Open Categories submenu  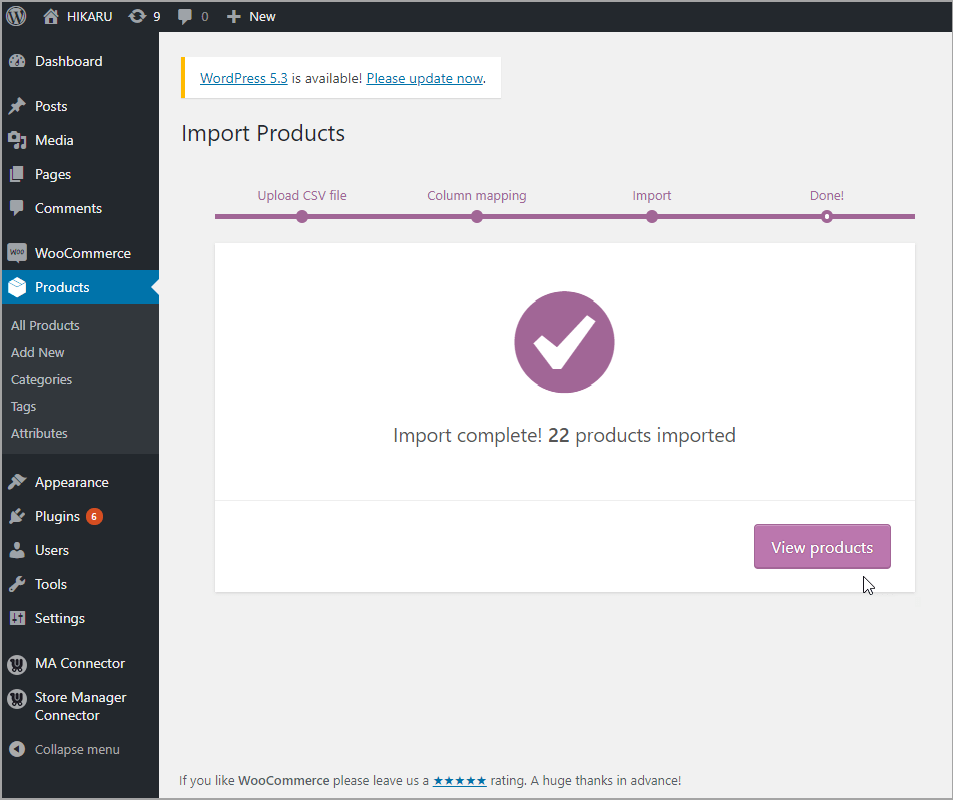click(41, 379)
